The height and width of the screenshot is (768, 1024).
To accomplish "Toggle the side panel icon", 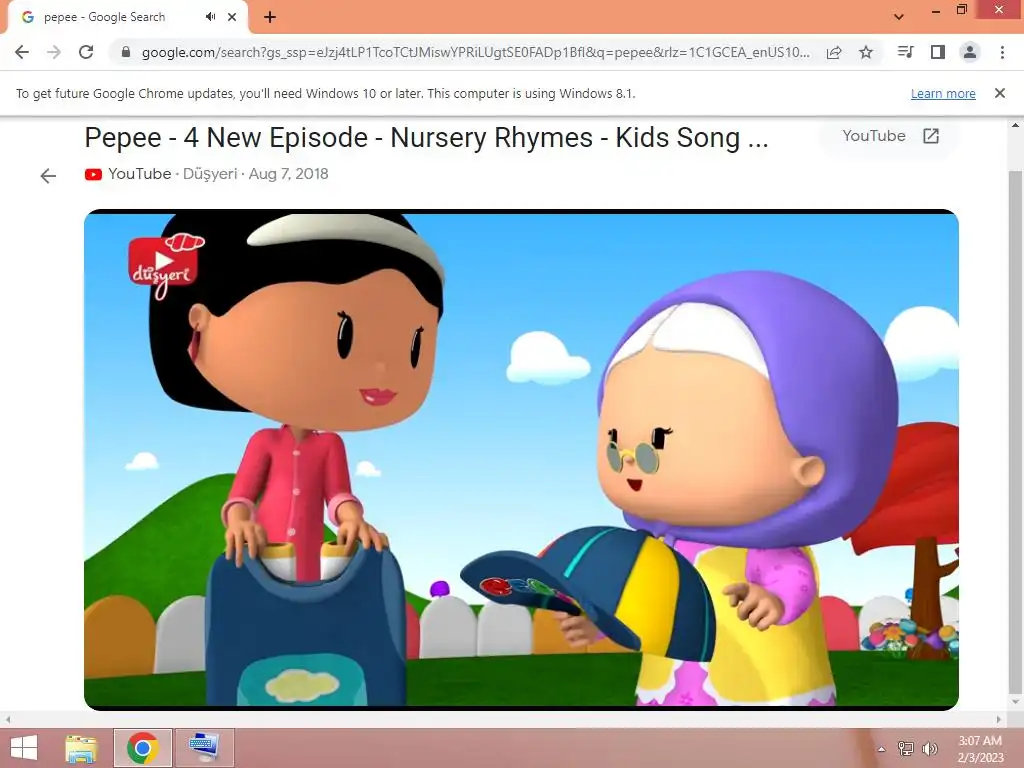I will 938,52.
